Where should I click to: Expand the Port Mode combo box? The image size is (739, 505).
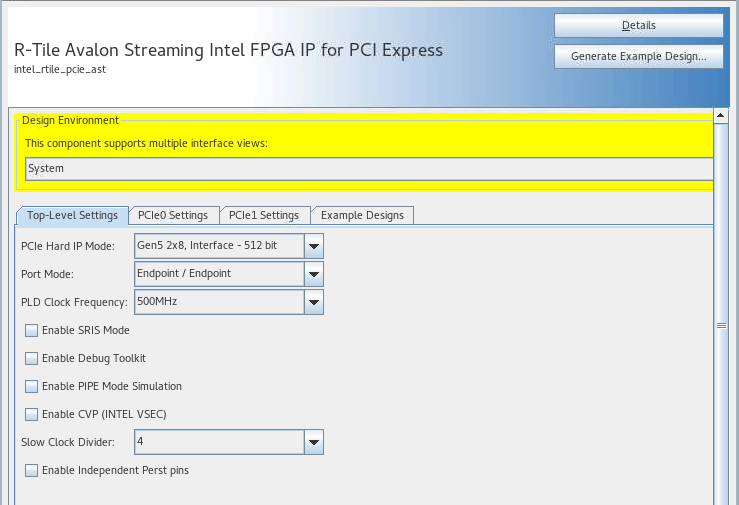314,274
